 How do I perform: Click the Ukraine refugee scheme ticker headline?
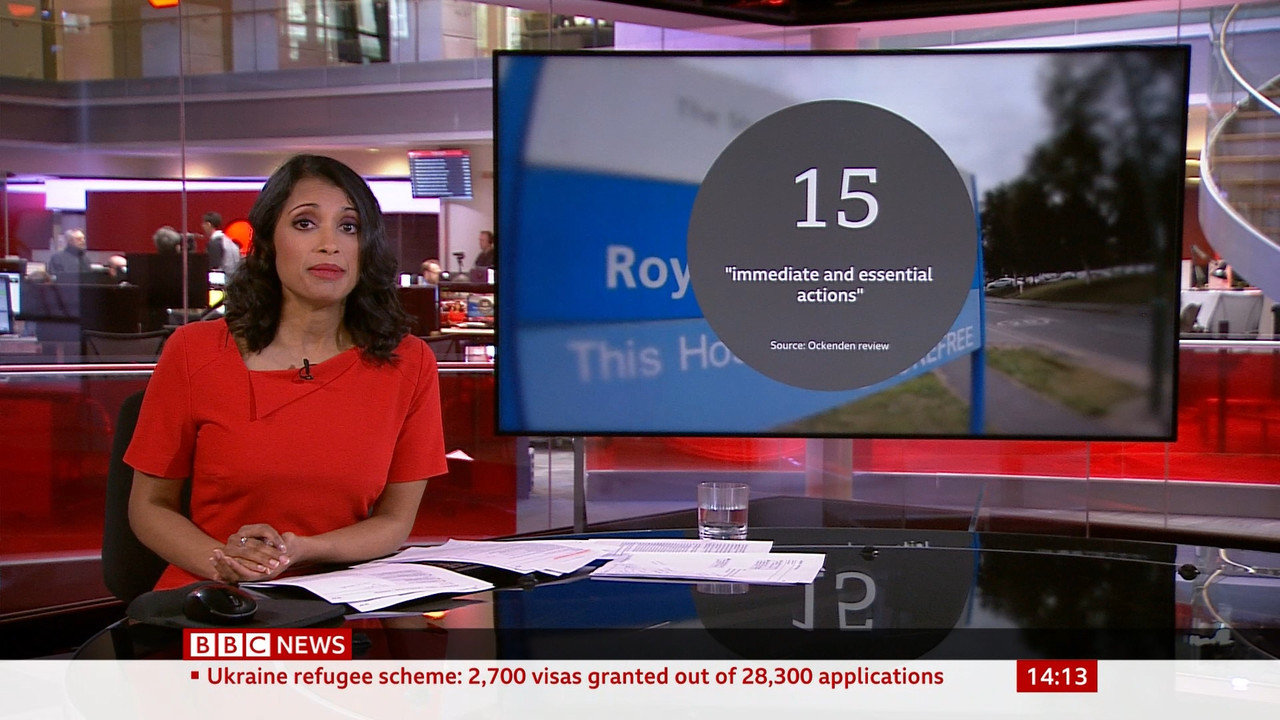(575, 677)
